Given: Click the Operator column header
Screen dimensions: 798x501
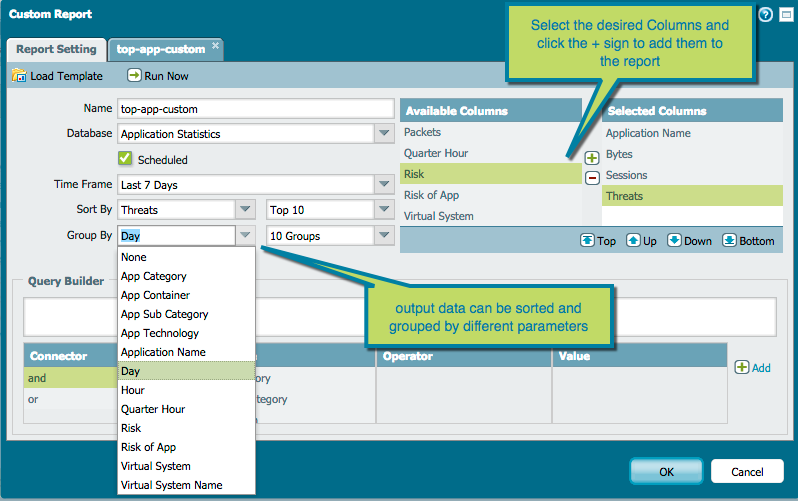Looking at the screenshot, I should 464,356.
